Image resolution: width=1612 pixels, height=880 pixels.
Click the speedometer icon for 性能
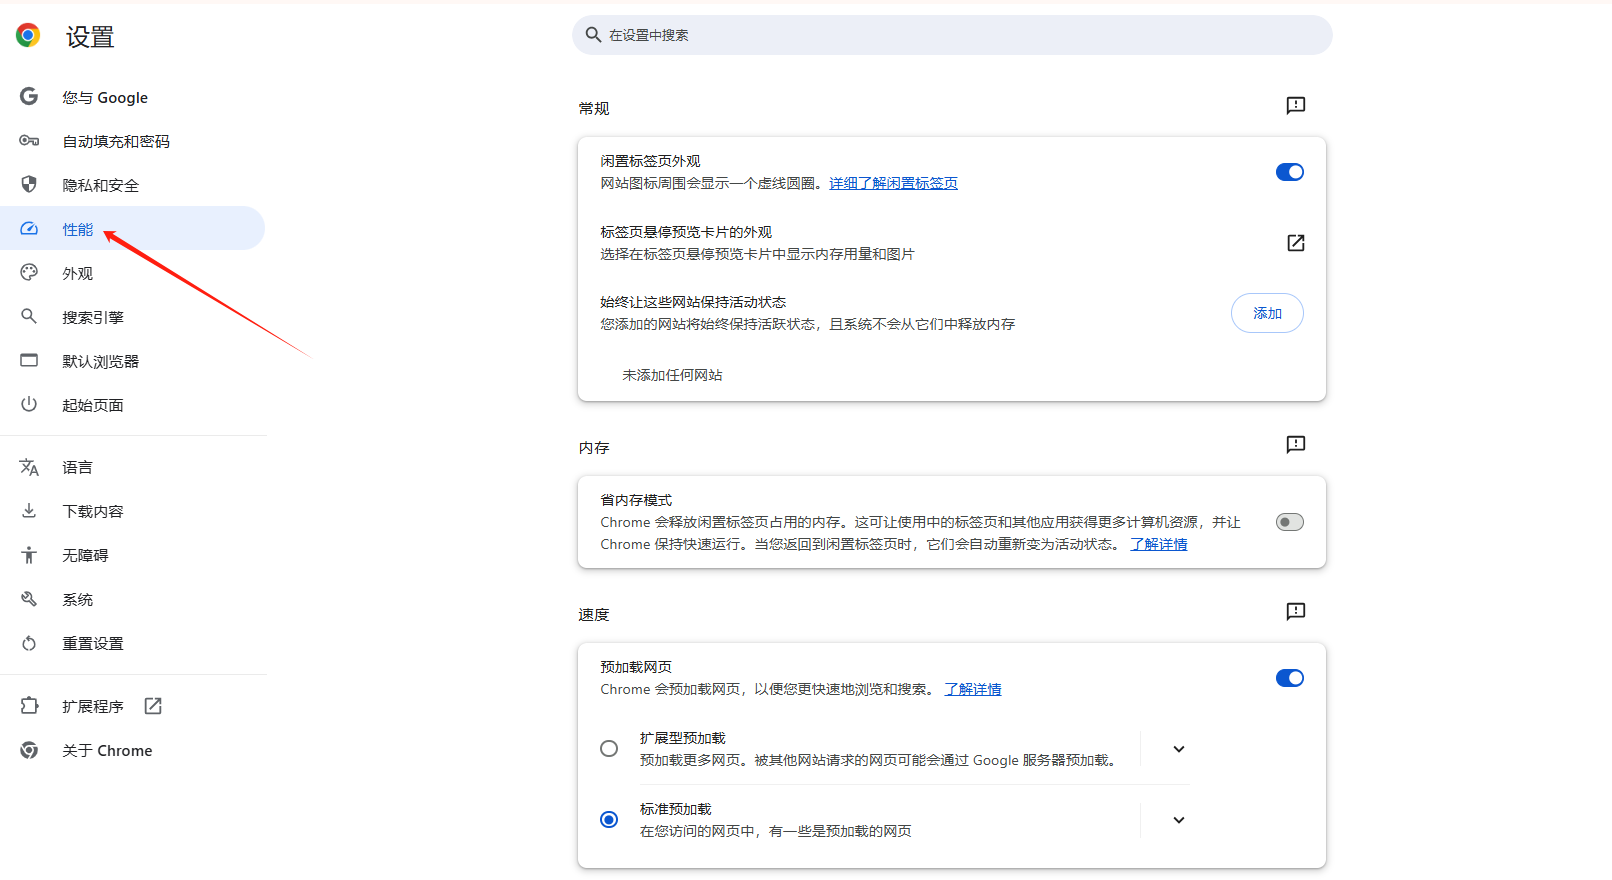click(x=29, y=229)
